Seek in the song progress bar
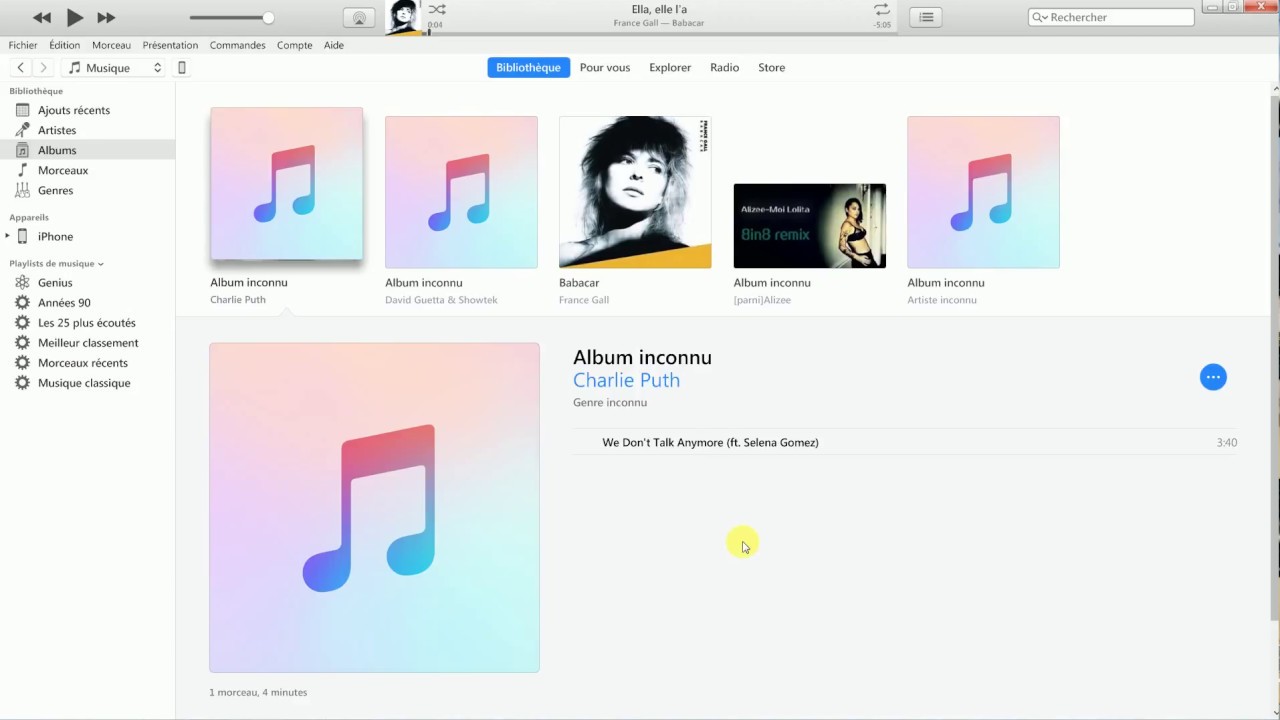 (x=660, y=33)
